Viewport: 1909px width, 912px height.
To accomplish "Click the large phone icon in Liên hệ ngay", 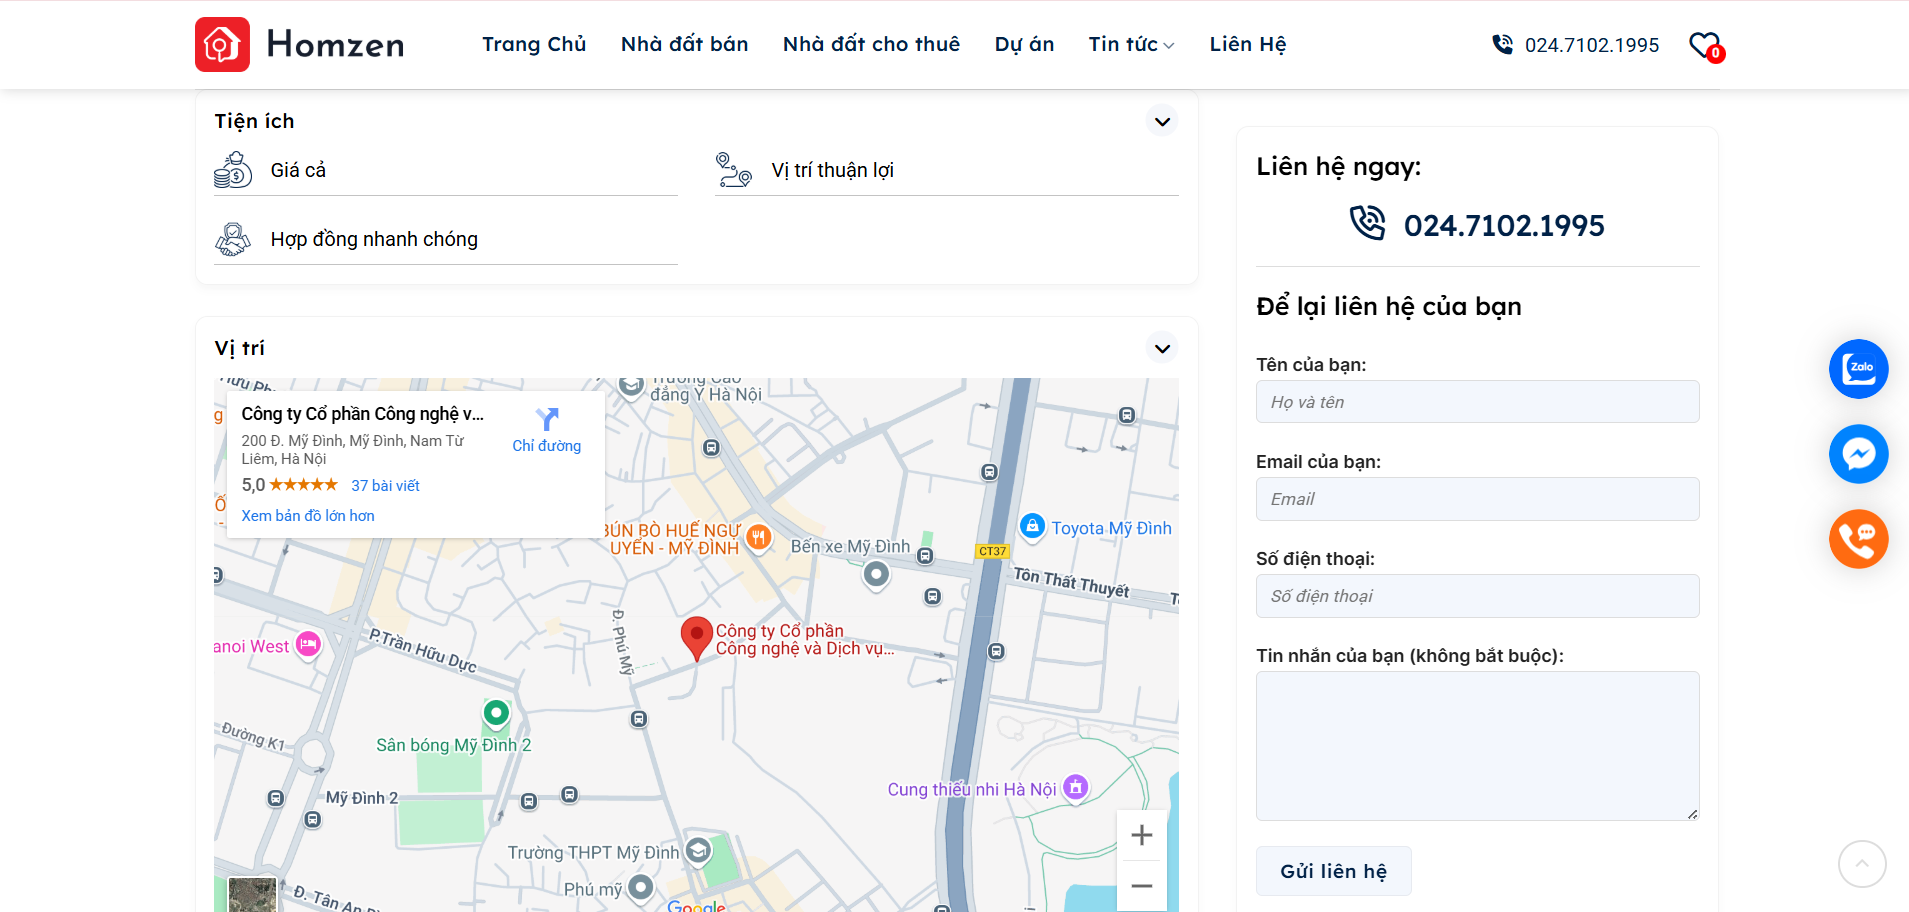I will [x=1367, y=223].
